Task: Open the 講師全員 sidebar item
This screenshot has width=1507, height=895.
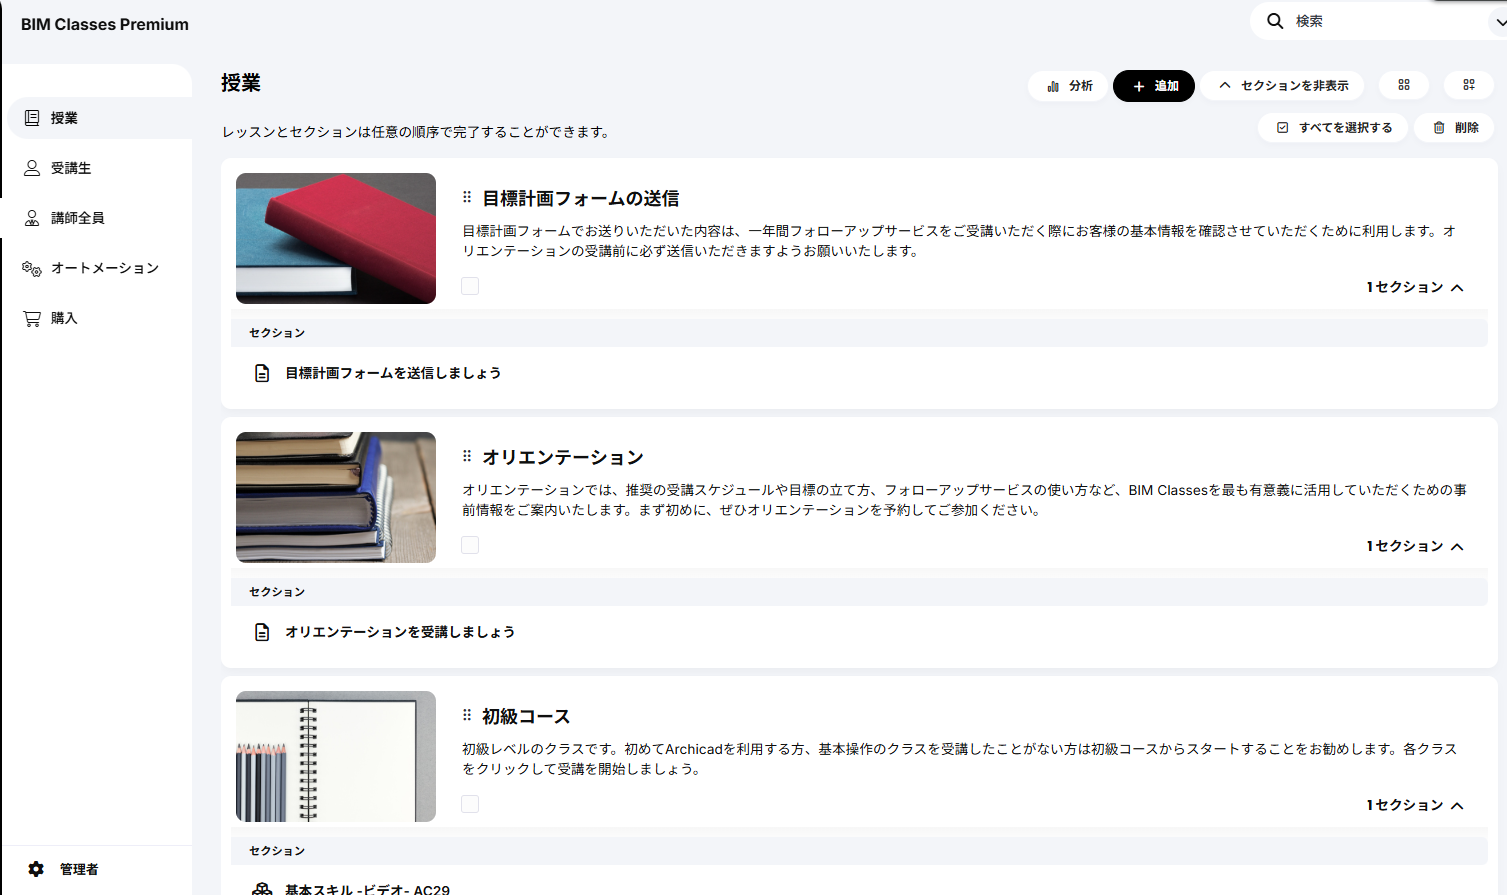Action: [98, 218]
